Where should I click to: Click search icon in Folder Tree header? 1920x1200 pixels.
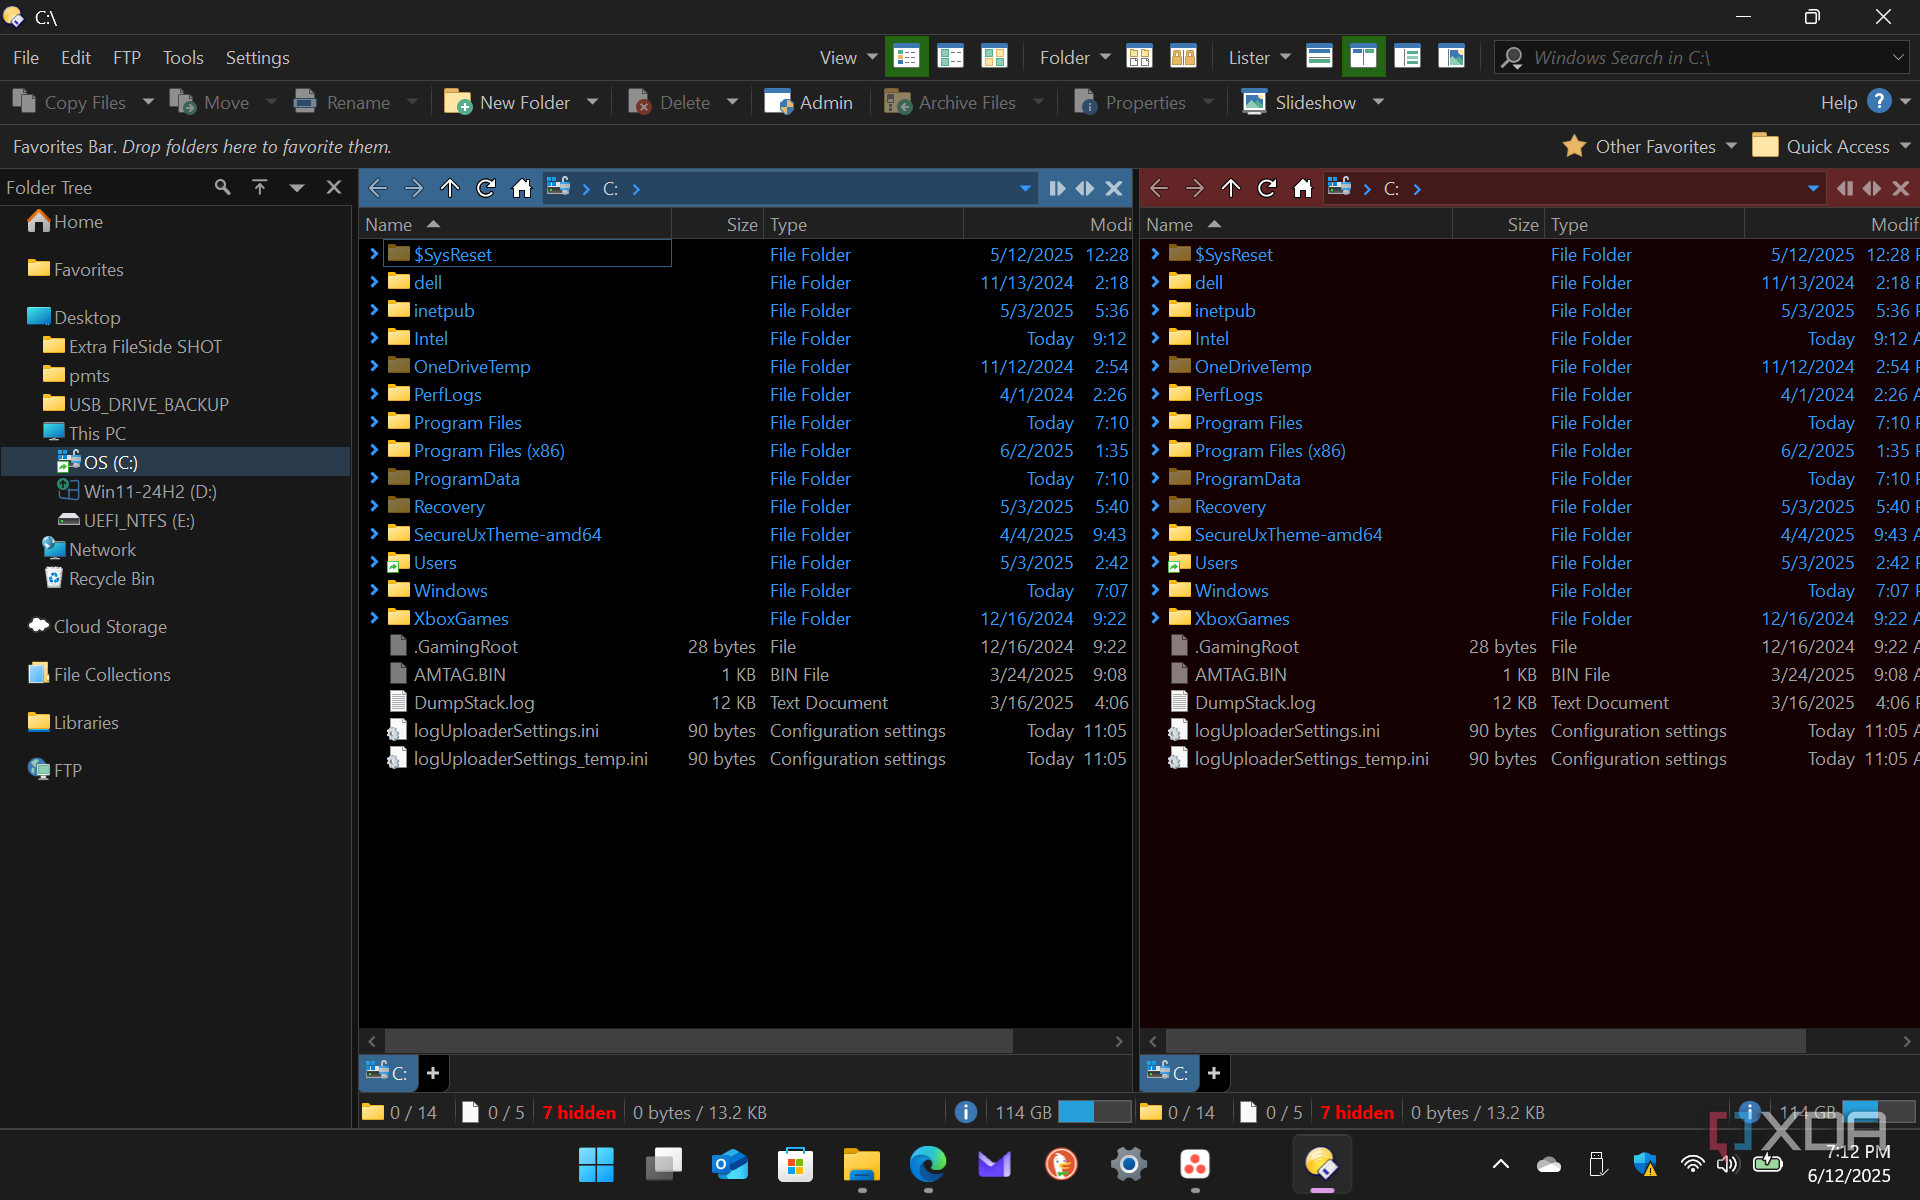tap(222, 187)
